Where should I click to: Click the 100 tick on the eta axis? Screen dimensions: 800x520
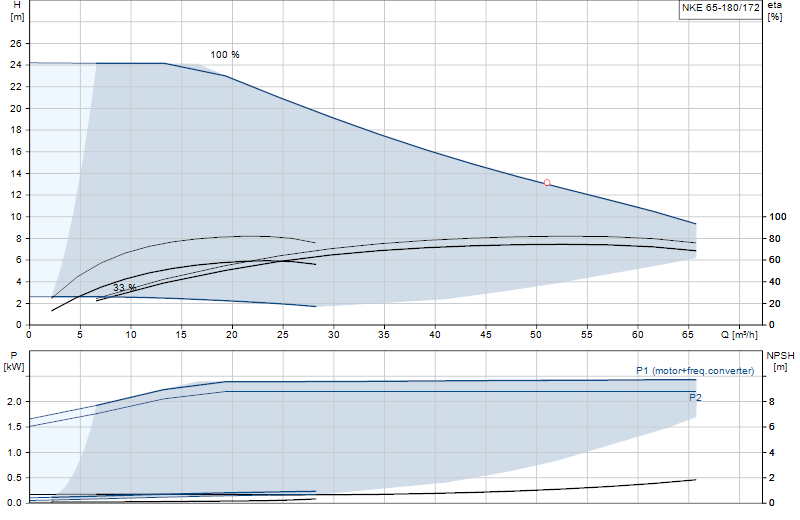pyautogui.click(x=778, y=217)
